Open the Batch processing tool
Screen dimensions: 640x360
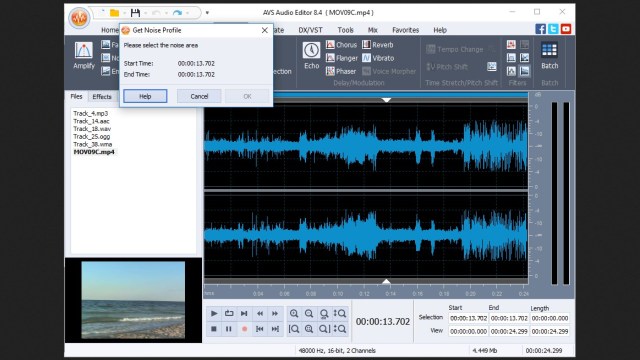coord(549,56)
